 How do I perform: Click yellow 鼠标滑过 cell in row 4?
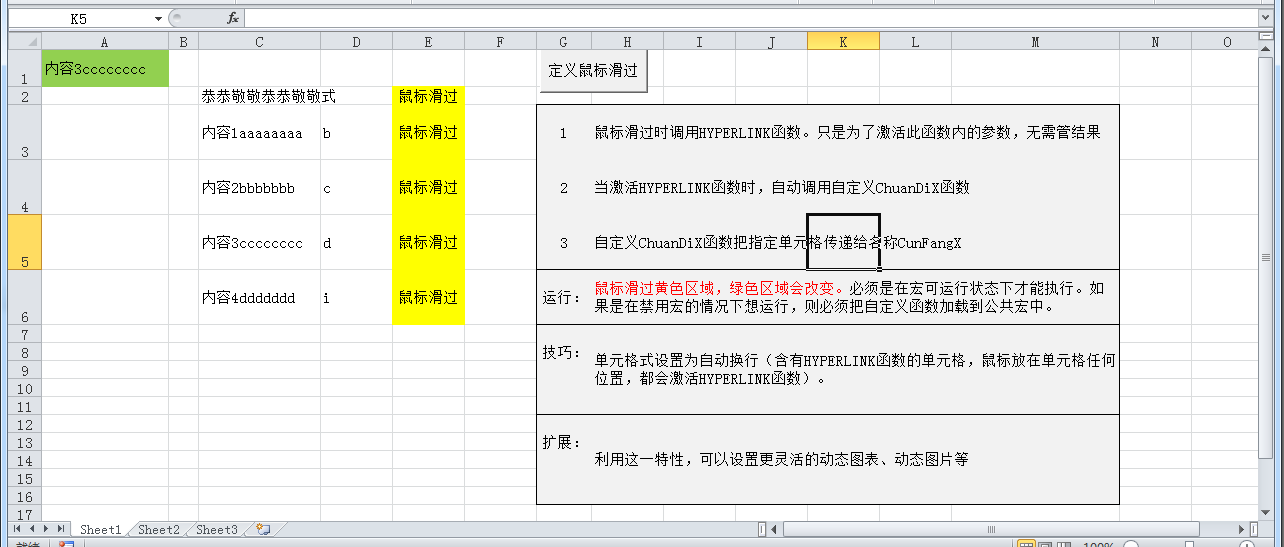coord(428,188)
